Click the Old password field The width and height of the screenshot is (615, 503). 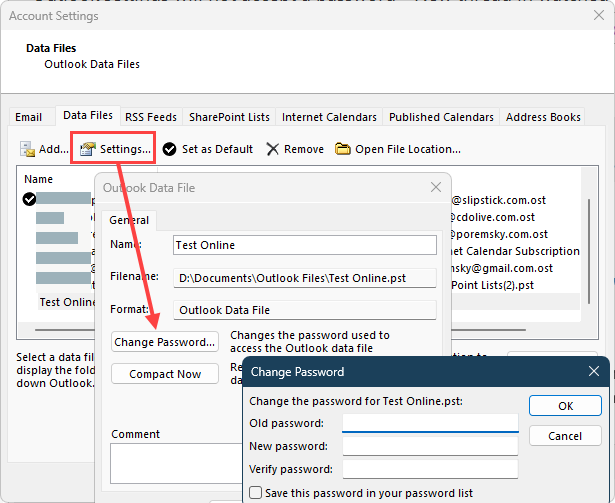tap(430, 423)
